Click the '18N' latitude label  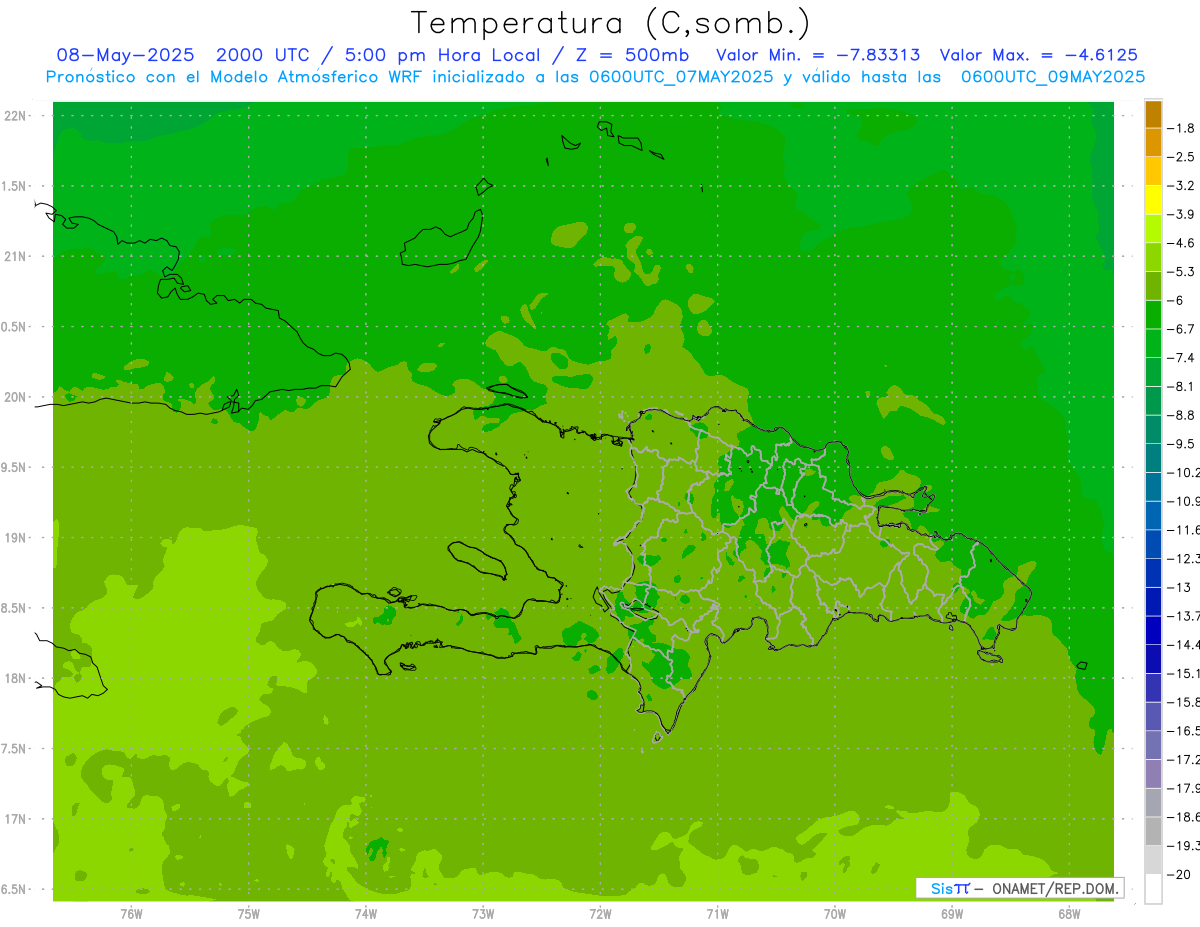[x=15, y=678]
